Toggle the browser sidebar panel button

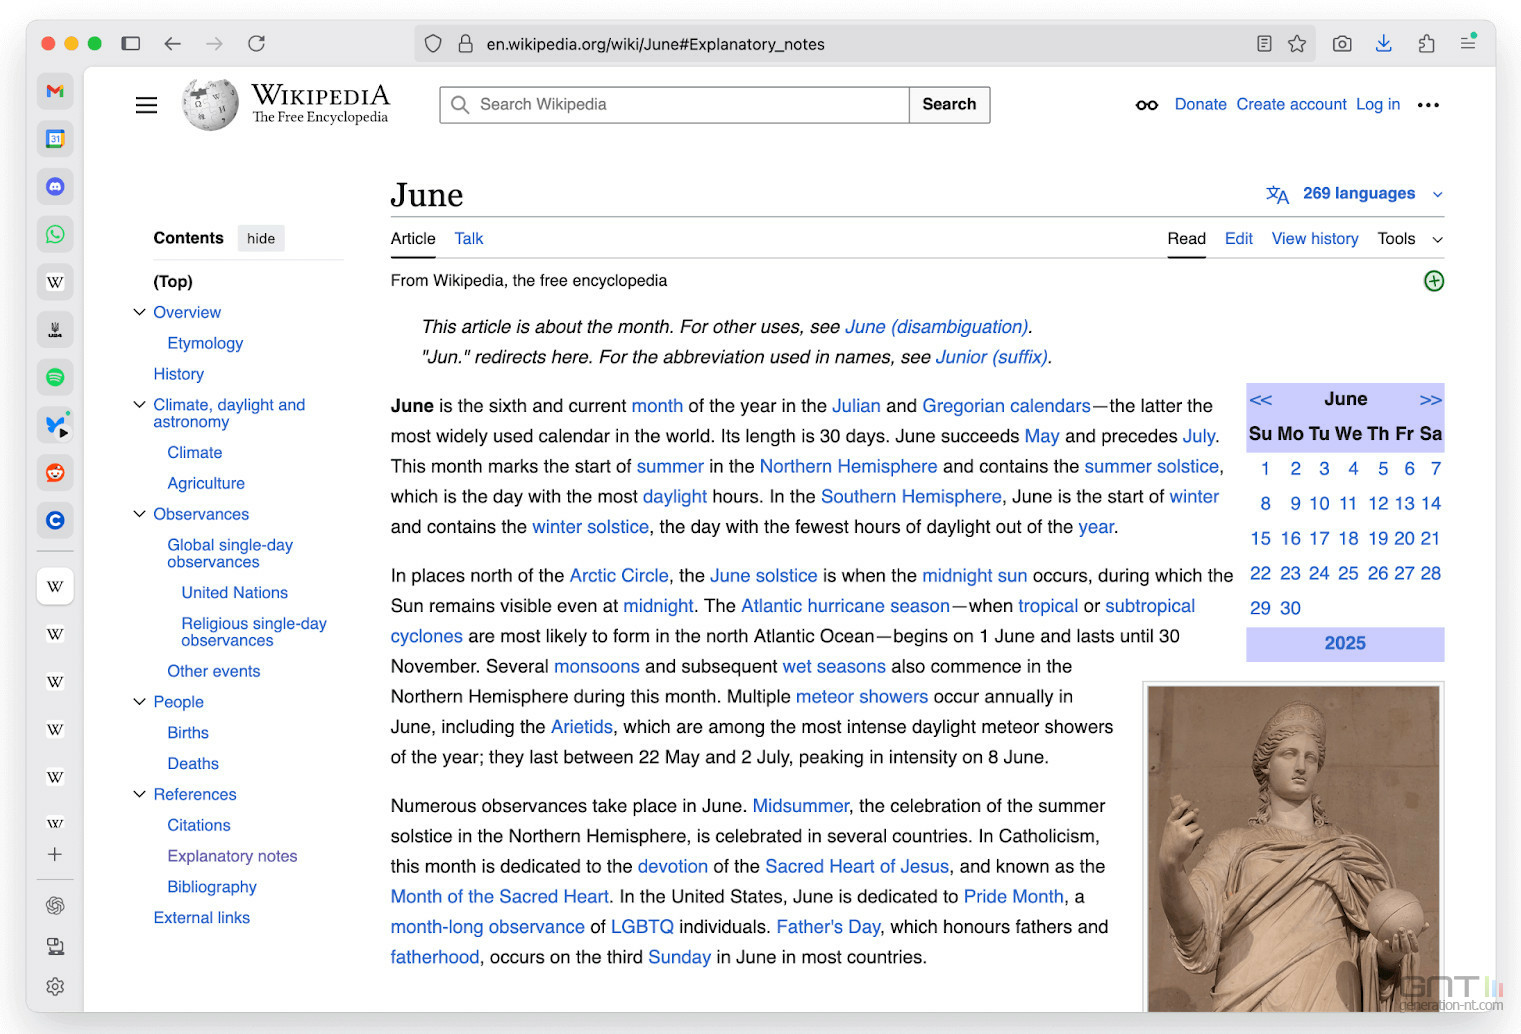click(130, 44)
